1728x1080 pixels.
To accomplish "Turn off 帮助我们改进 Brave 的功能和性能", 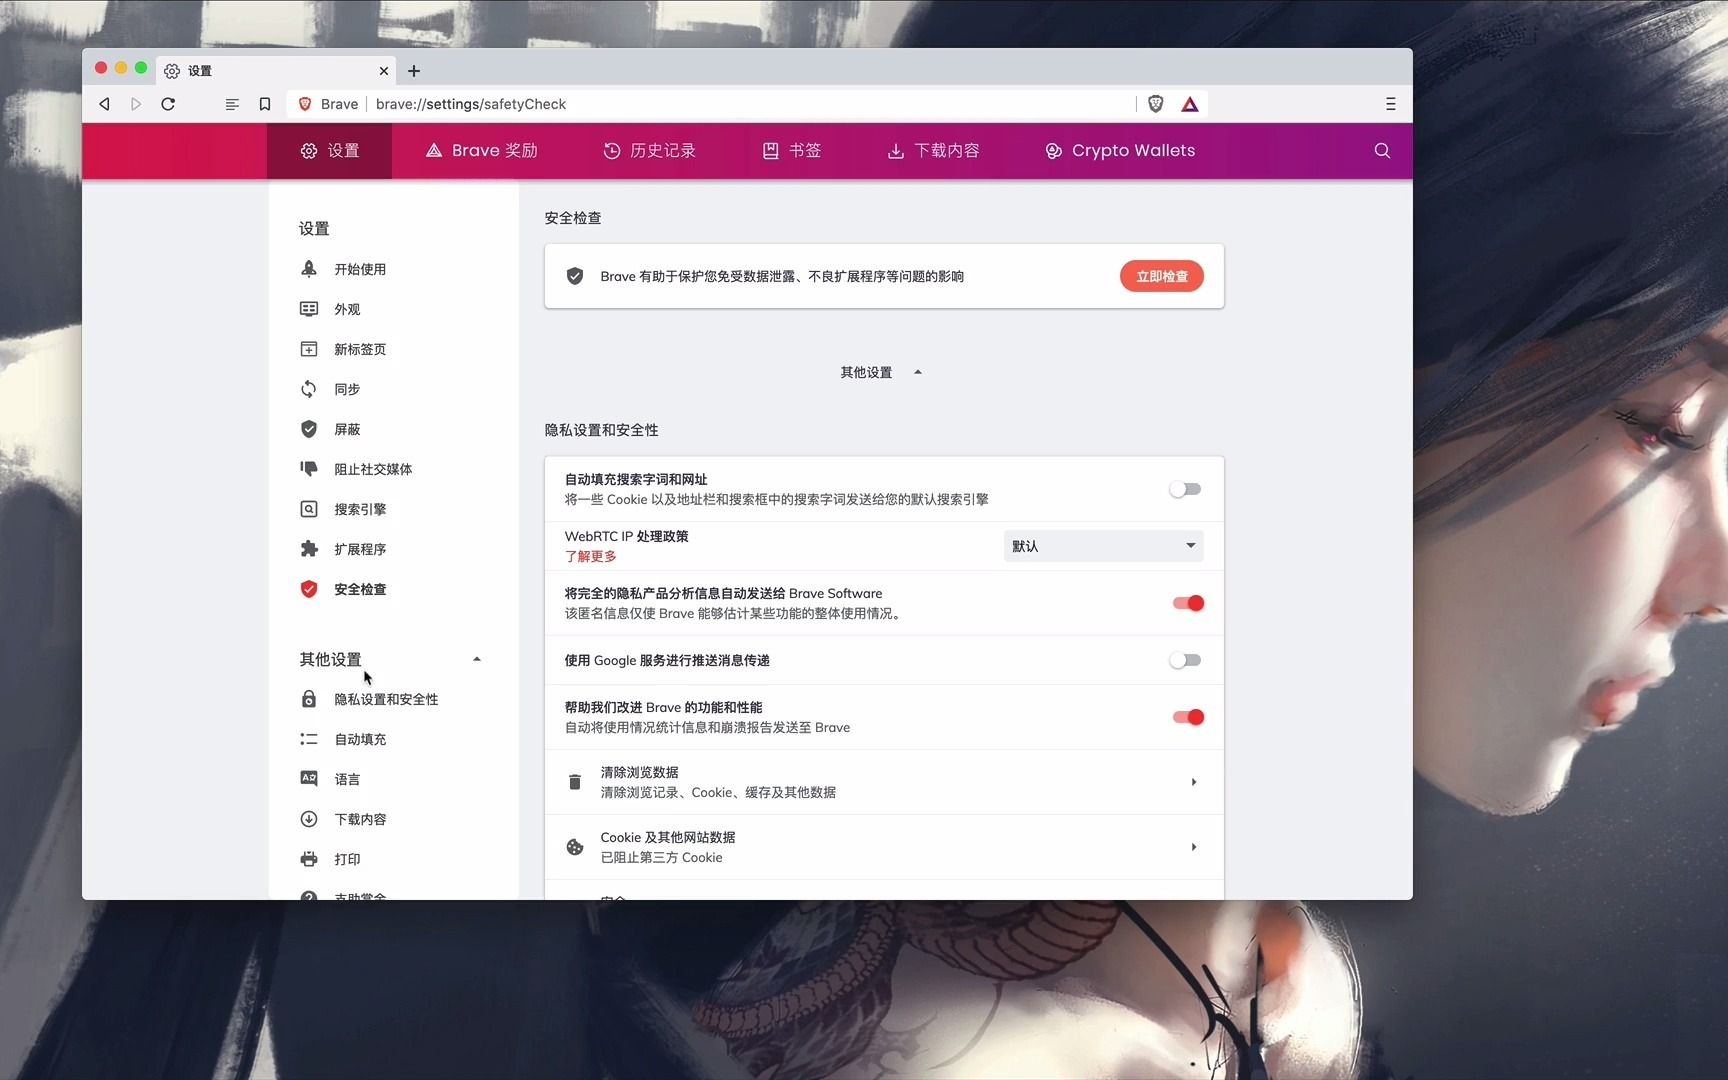I will pyautogui.click(x=1188, y=717).
